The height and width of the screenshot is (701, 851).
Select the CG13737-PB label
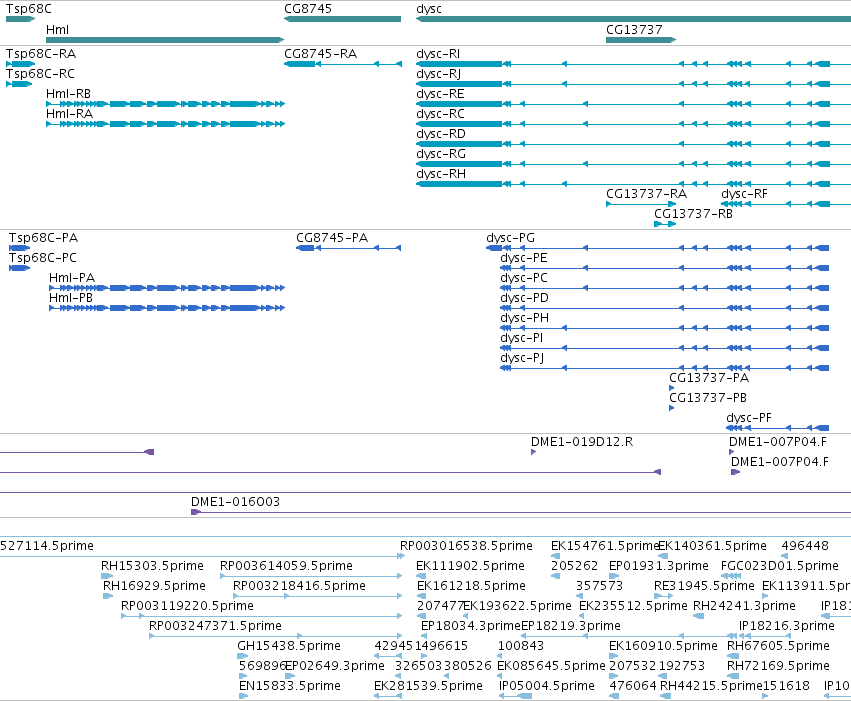click(708, 398)
